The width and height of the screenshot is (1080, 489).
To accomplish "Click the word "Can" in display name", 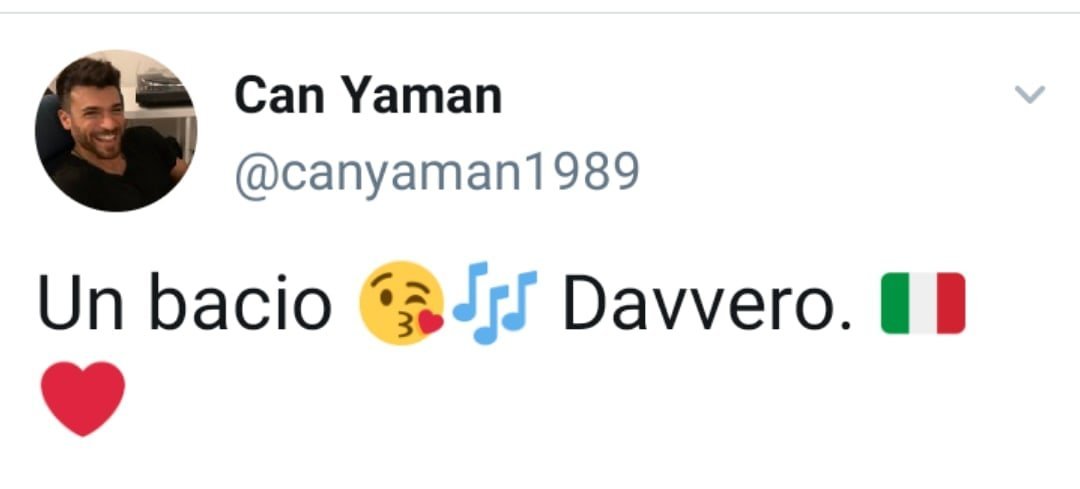I will click(x=279, y=95).
